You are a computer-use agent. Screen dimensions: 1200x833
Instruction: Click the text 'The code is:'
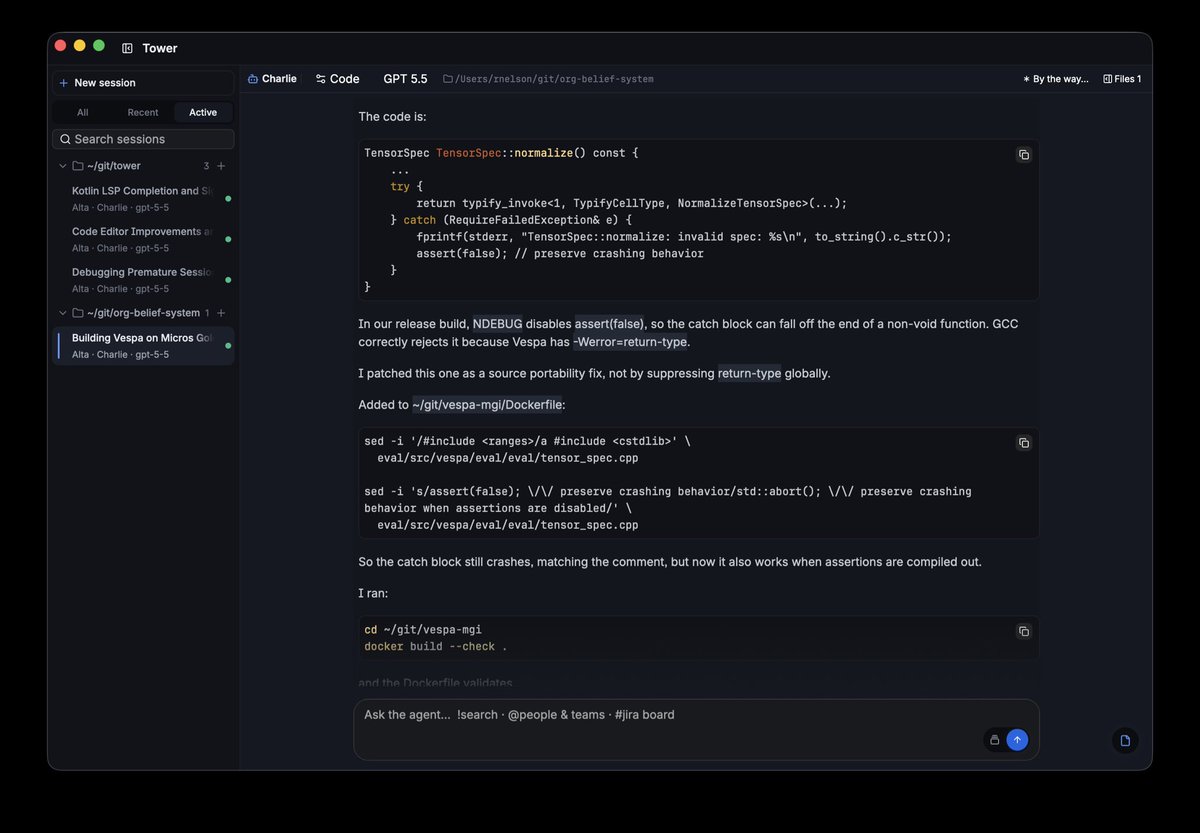coord(392,117)
